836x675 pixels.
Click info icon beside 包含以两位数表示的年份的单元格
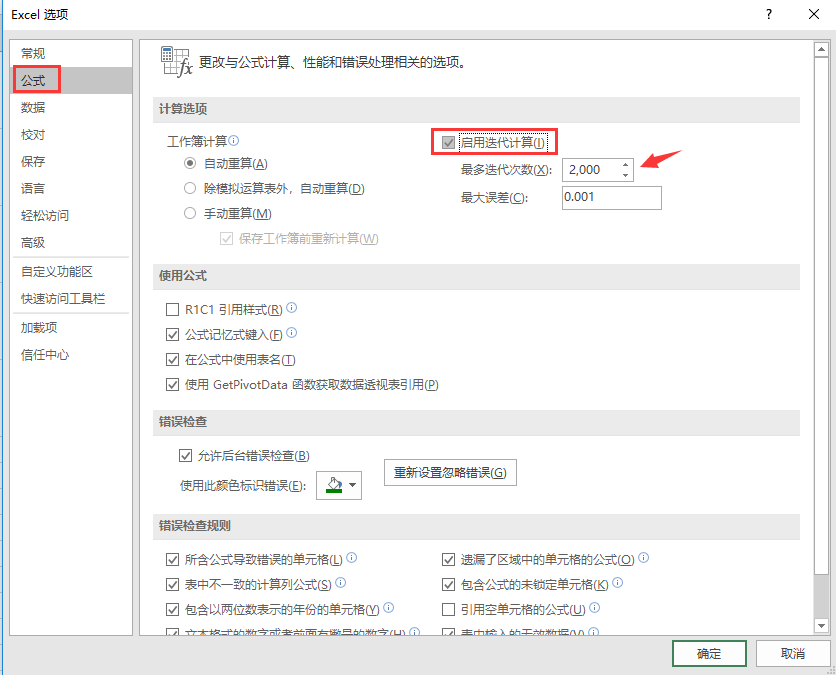pyautogui.click(x=389, y=607)
